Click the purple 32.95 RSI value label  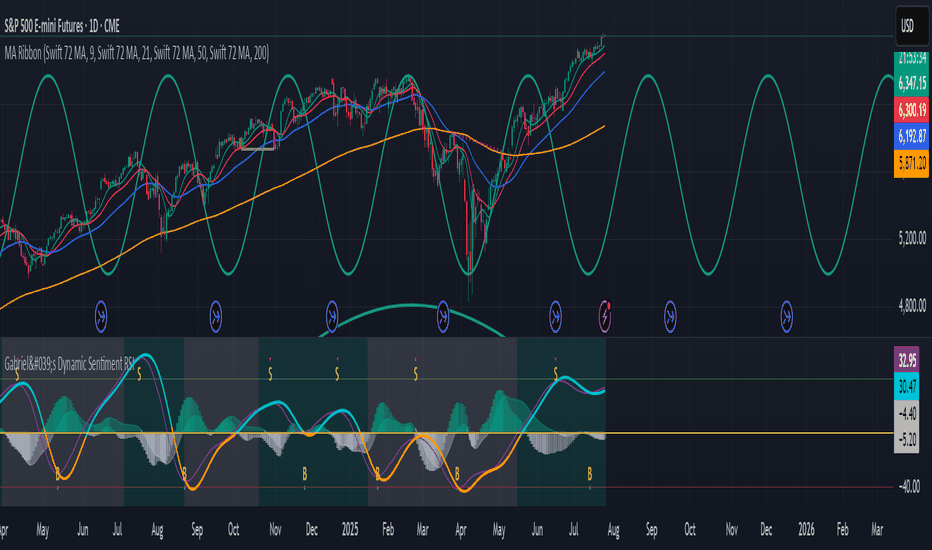(906, 360)
